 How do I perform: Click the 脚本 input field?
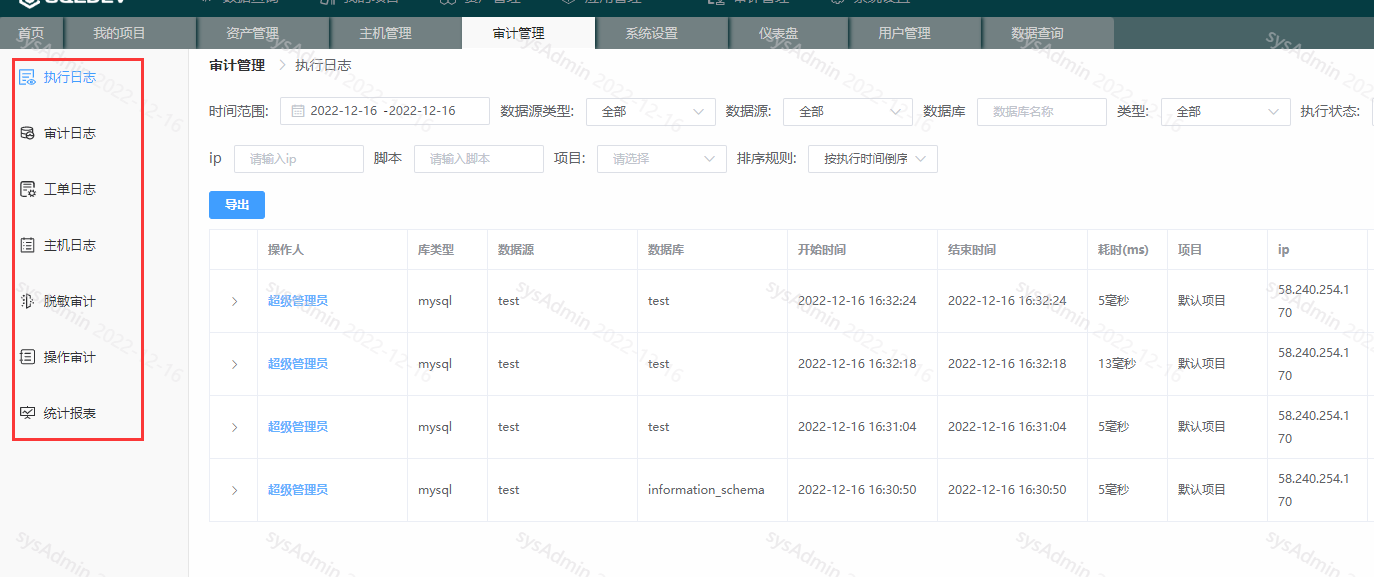tap(479, 158)
